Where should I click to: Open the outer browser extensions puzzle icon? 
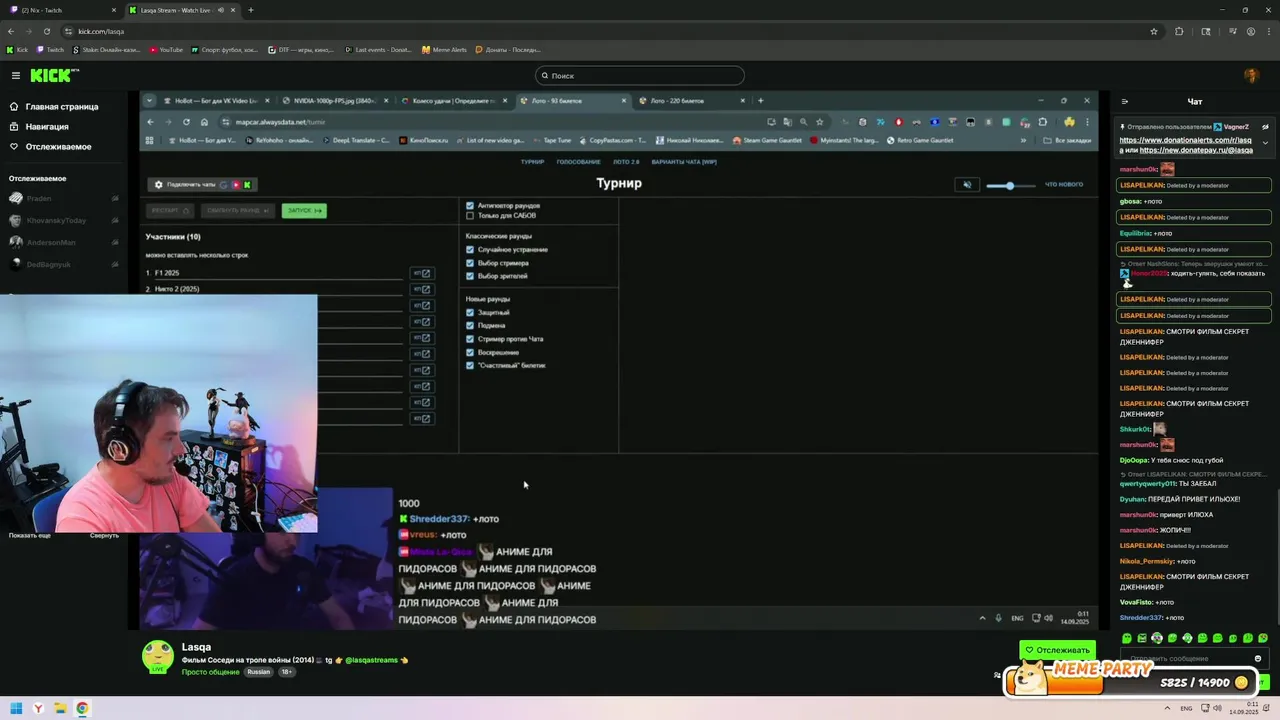click(x=1179, y=31)
